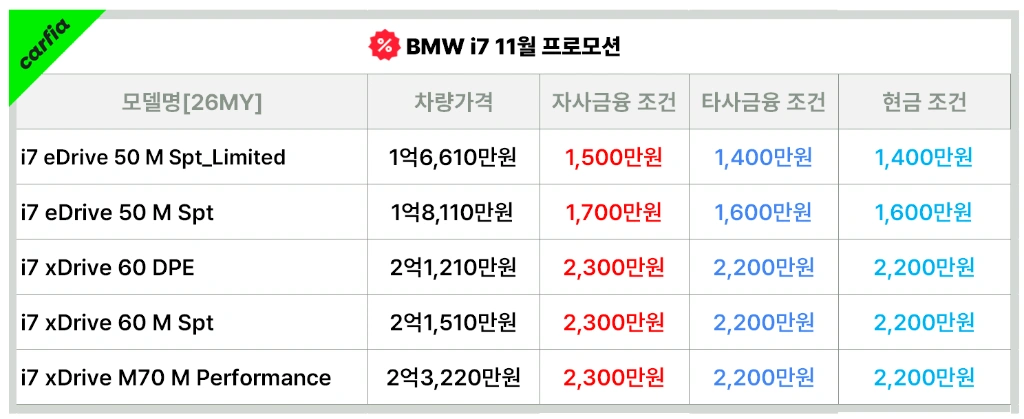Select the i7 xDrive 60 DPE model
This screenshot has height=419, width=1024.
pyautogui.click(x=108, y=268)
